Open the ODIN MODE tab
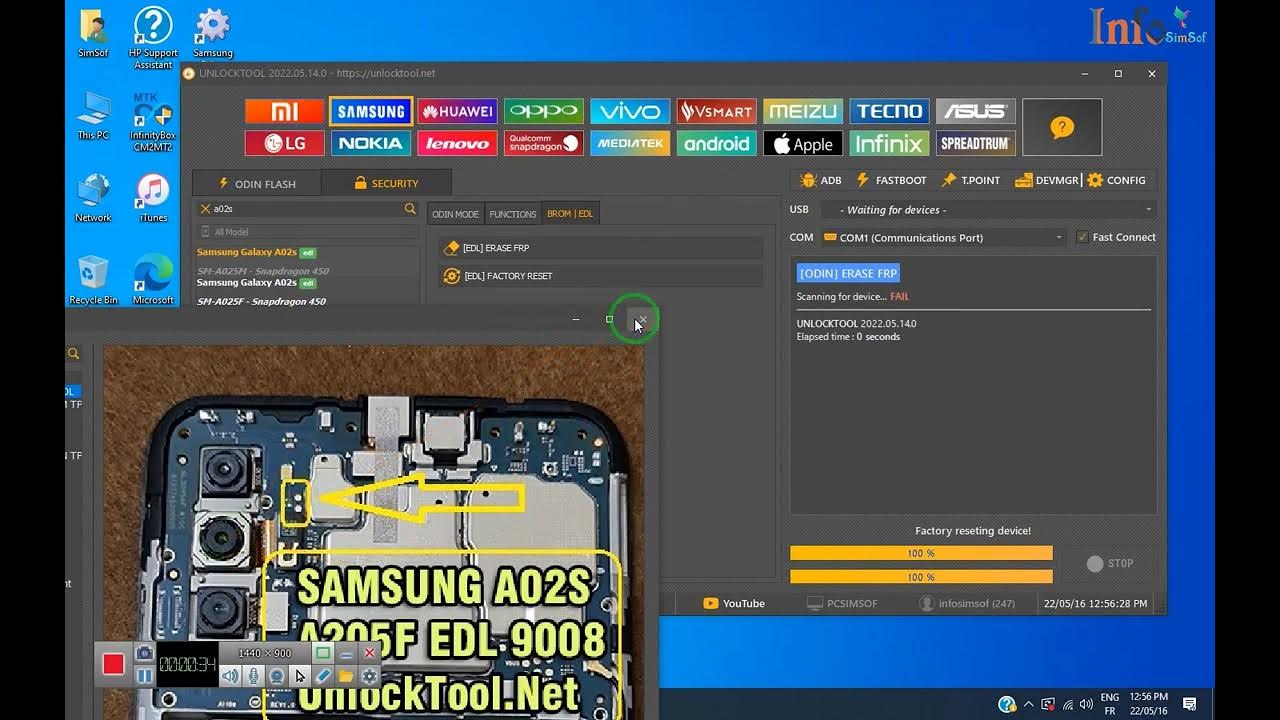The image size is (1280, 720). [455, 214]
